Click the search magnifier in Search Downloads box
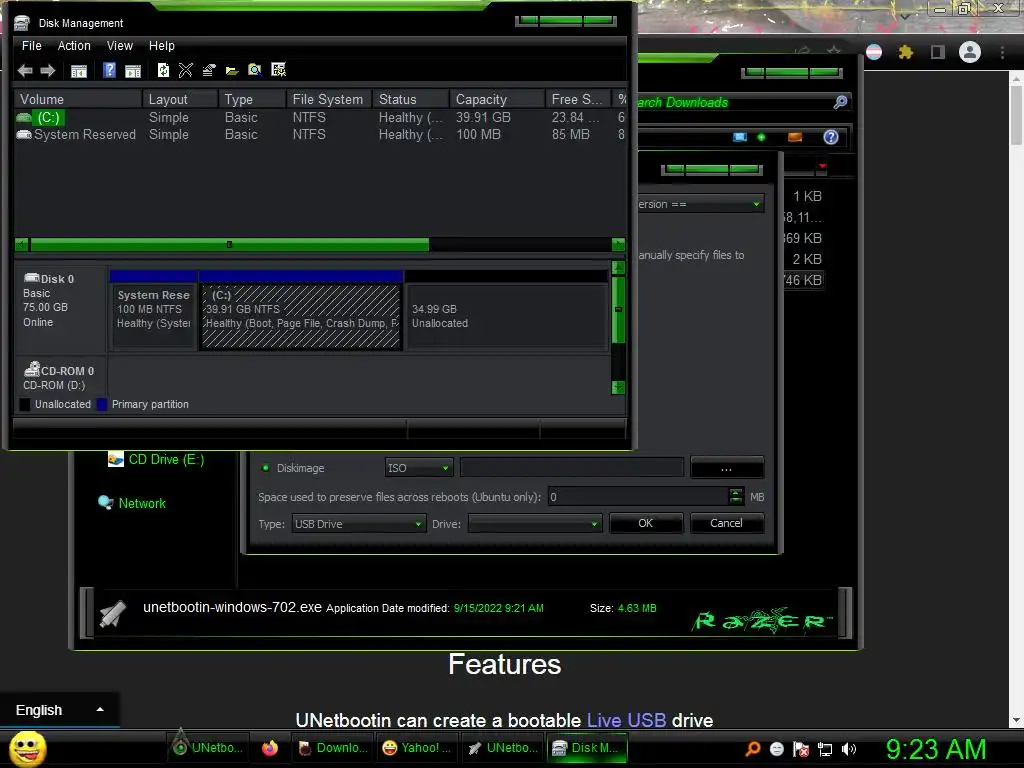1024x768 pixels. [840, 102]
